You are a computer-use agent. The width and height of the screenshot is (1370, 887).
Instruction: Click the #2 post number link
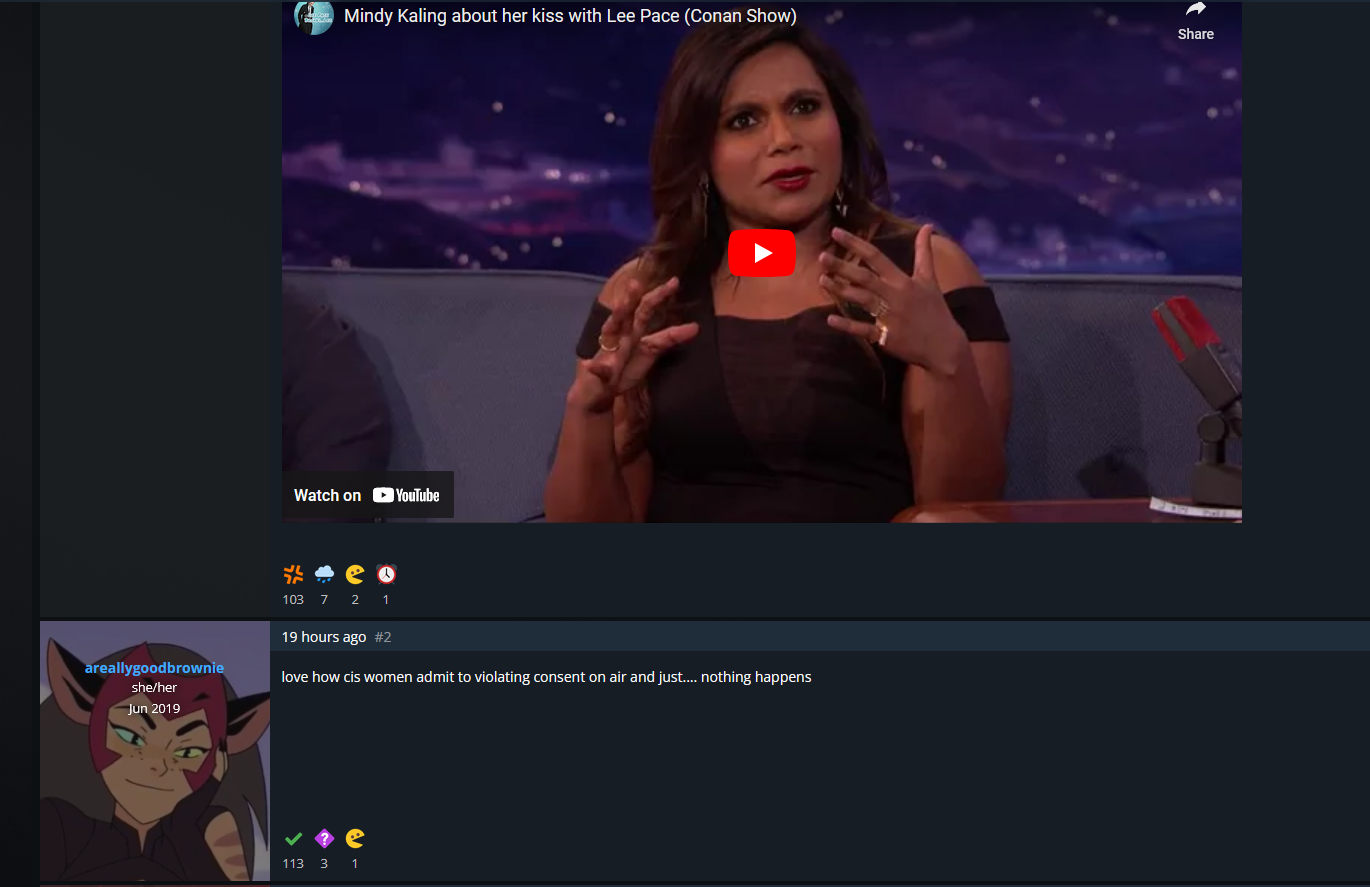click(x=383, y=637)
